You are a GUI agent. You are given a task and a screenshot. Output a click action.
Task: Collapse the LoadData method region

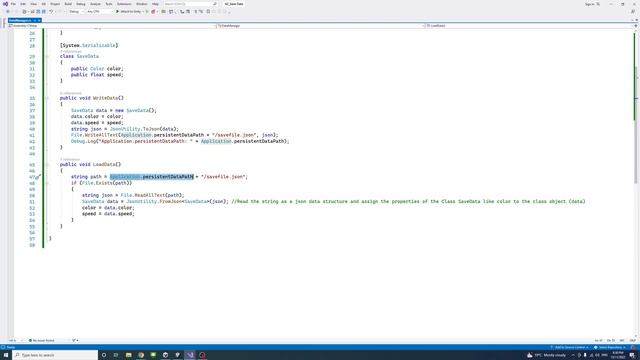pyautogui.click(x=47, y=164)
